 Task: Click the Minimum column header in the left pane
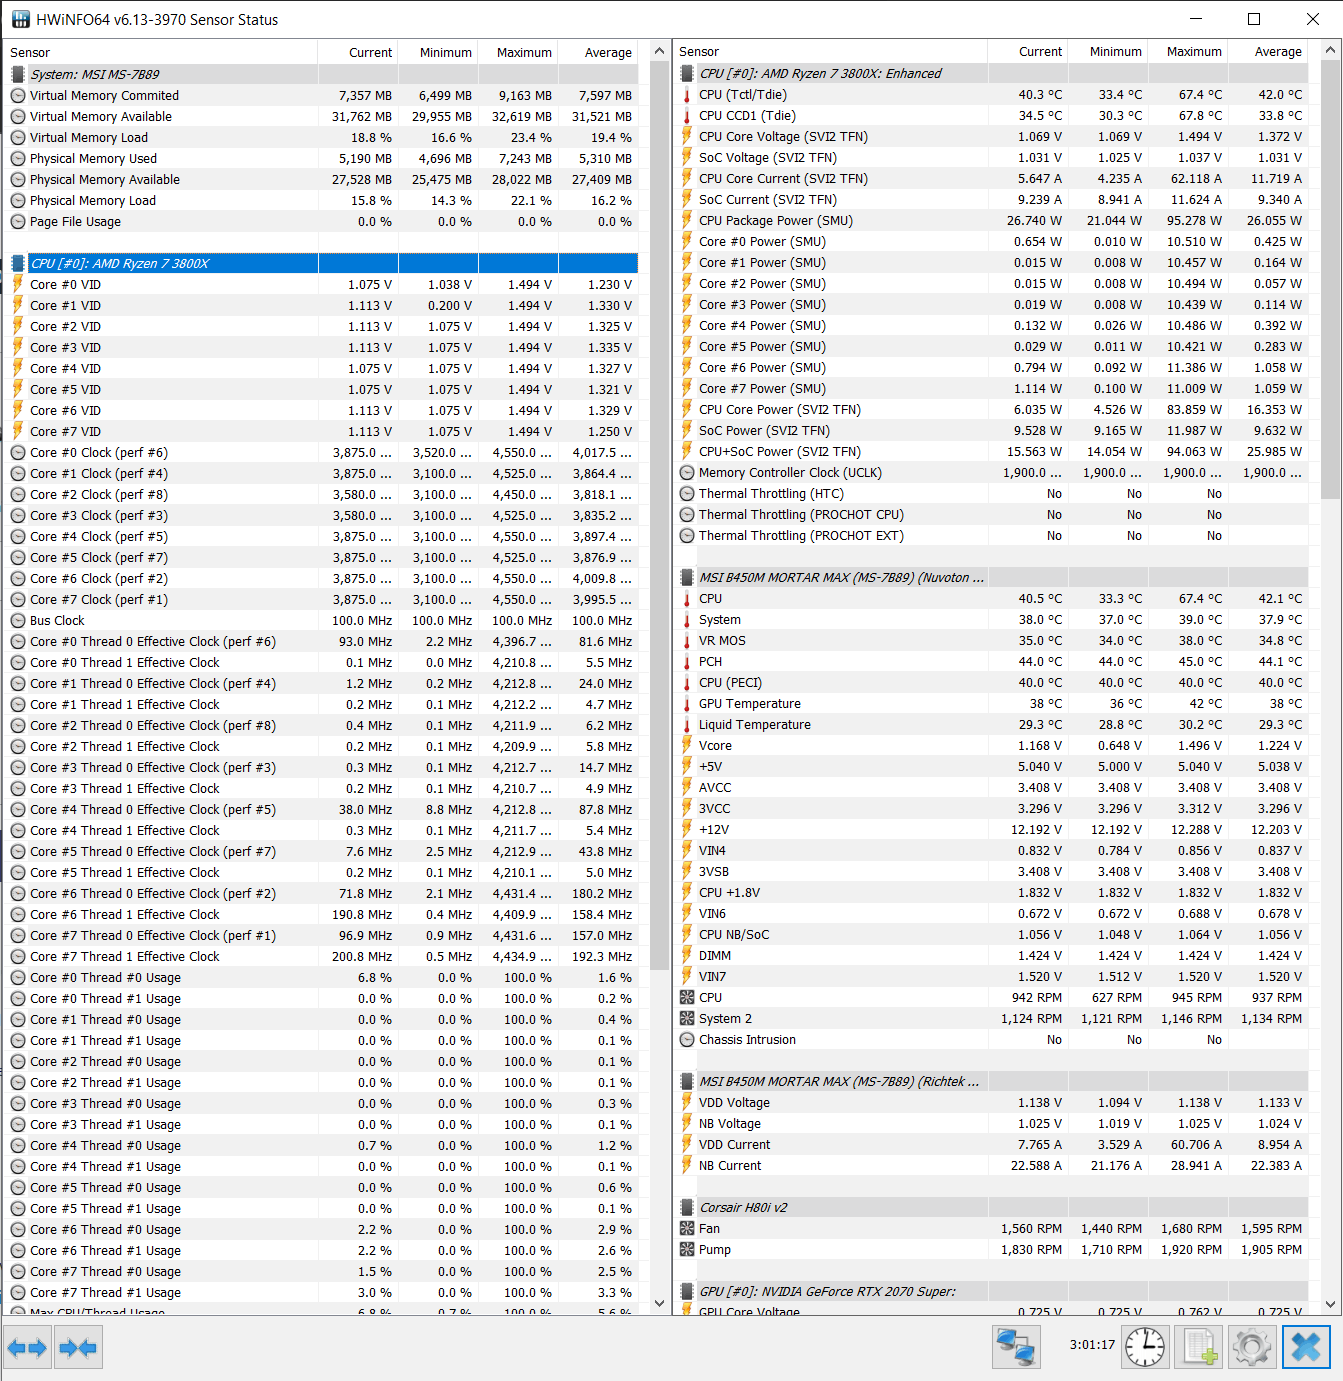(438, 52)
